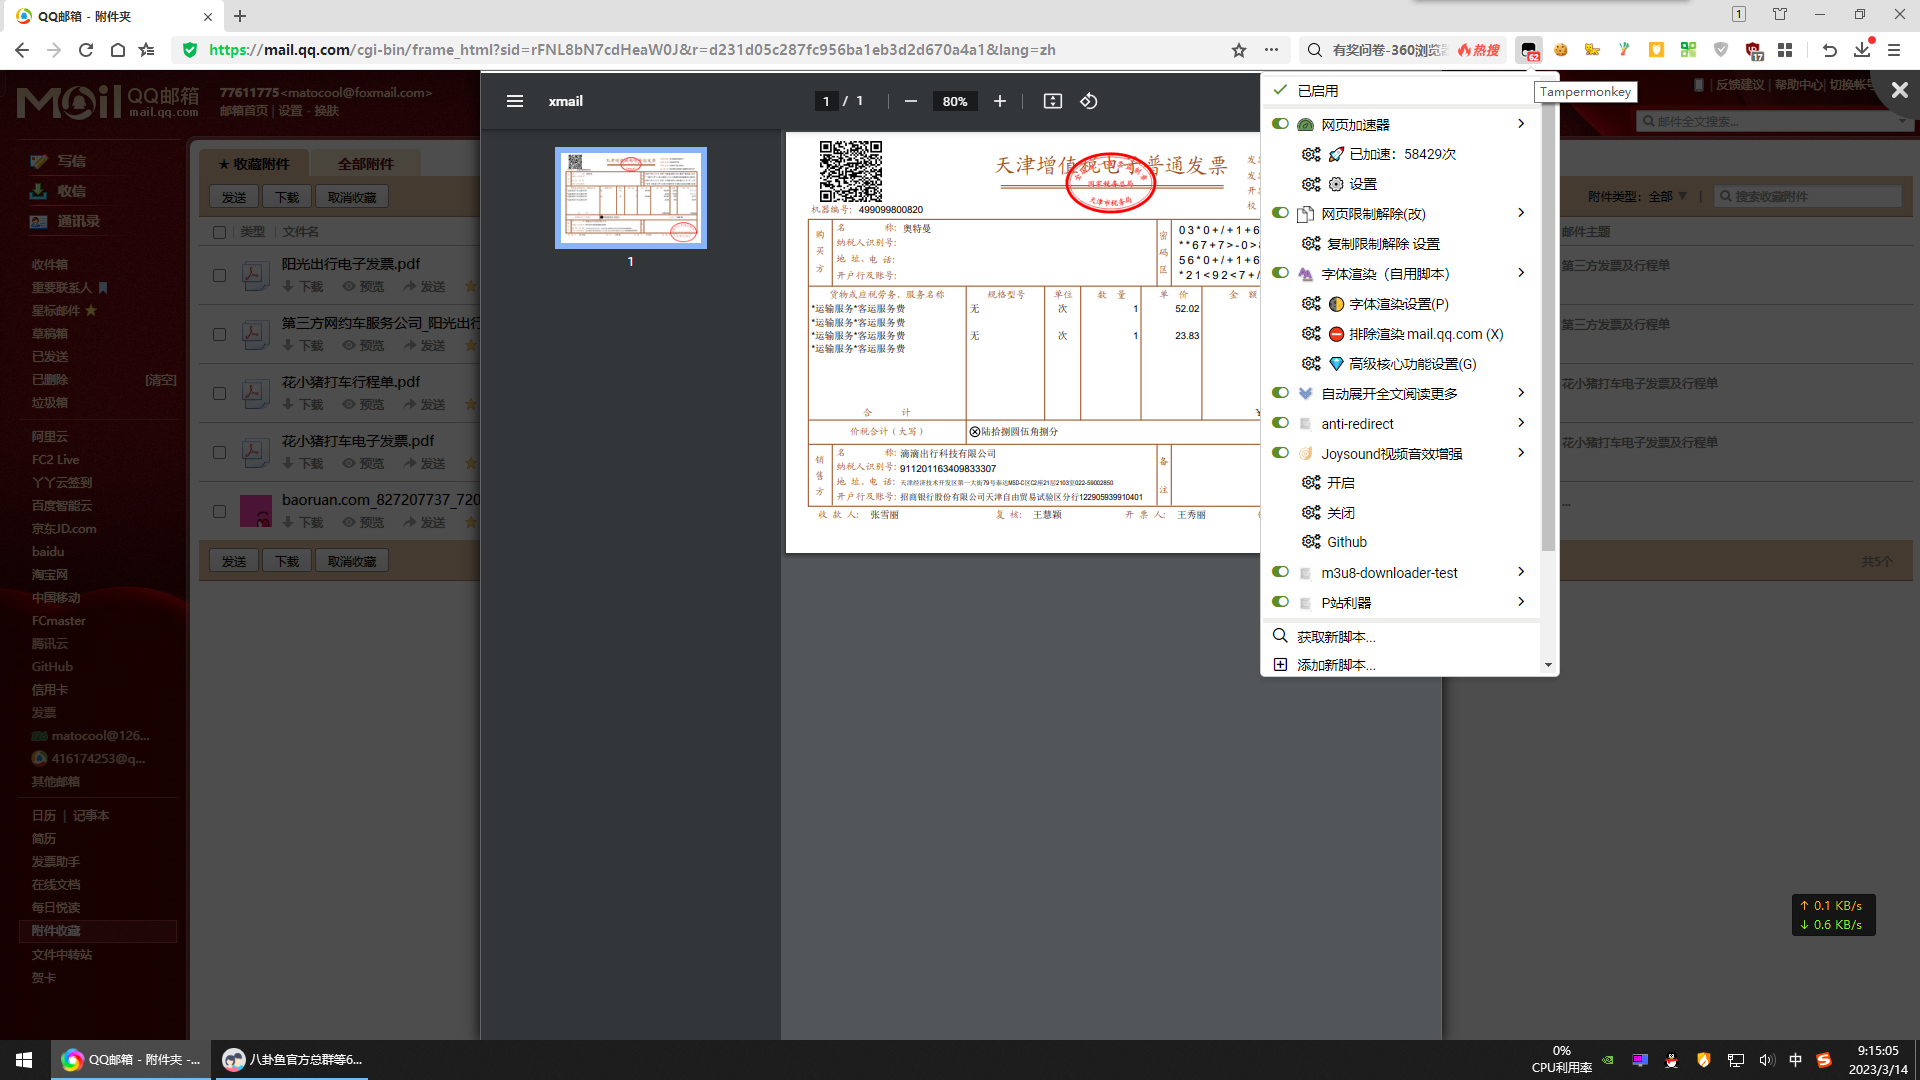Toggle the 字体渲染（自用脚本）switch
Screen dimensions: 1920x1080
coord(1280,273)
